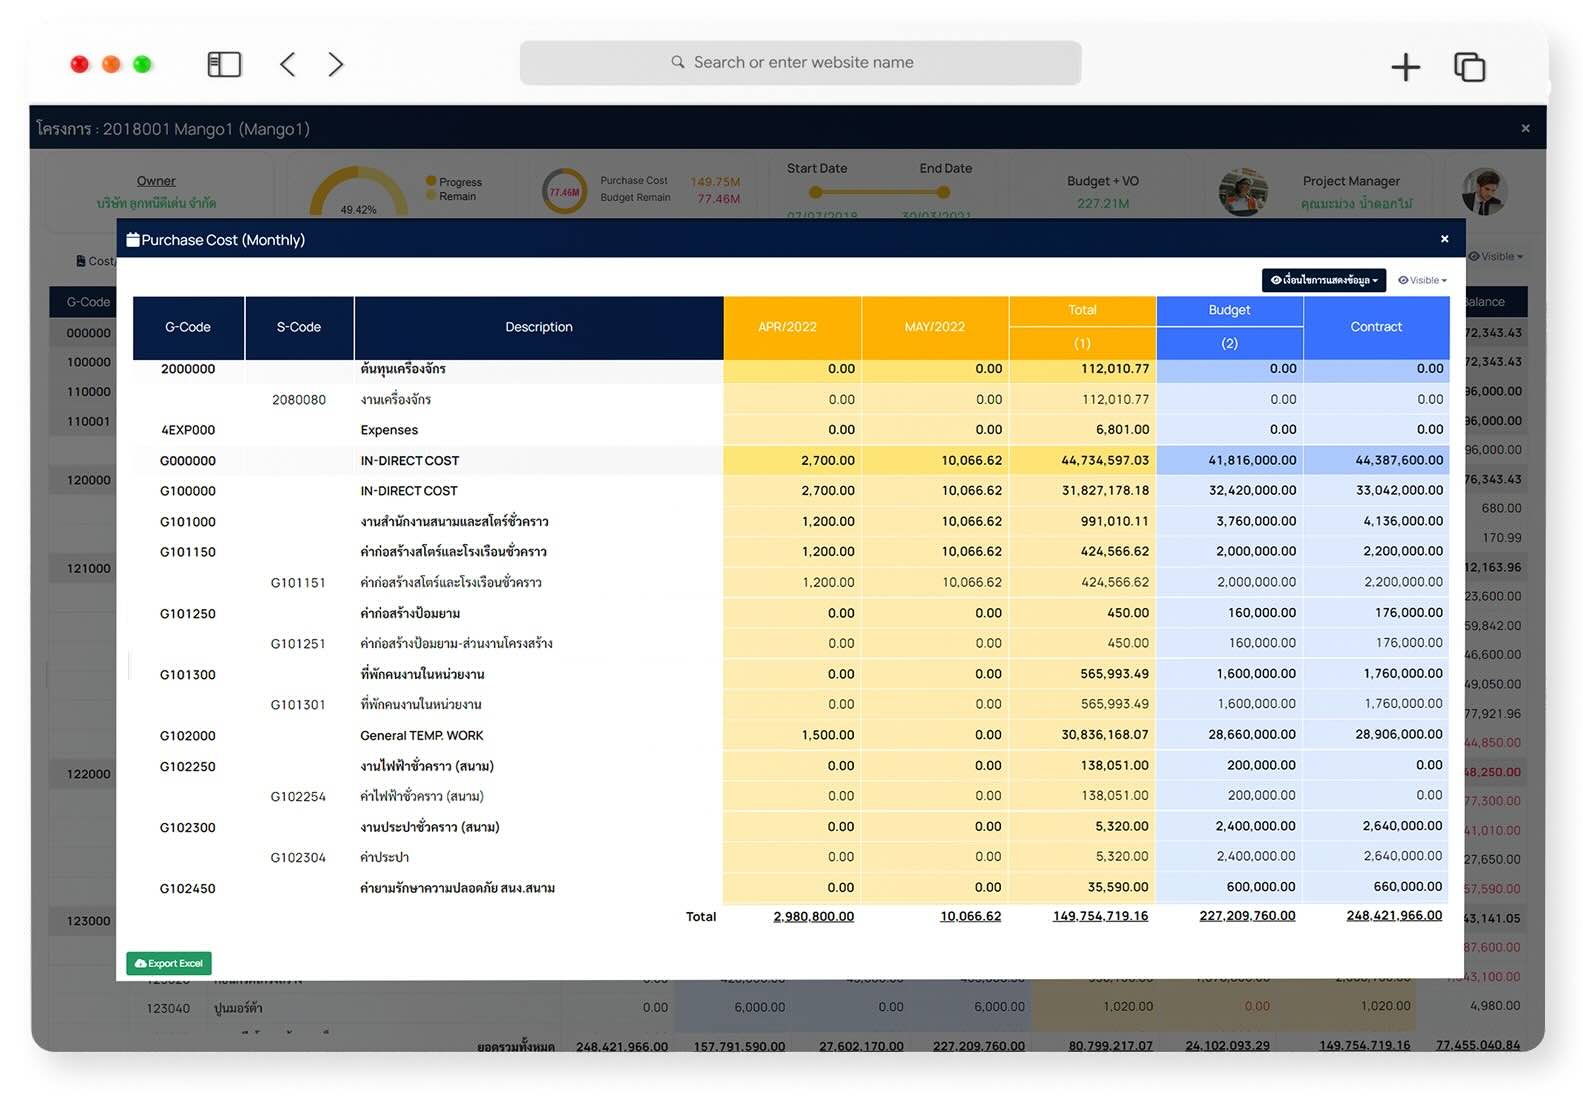Open a new tab with plus icon
1583x1114 pixels.
(1405, 67)
